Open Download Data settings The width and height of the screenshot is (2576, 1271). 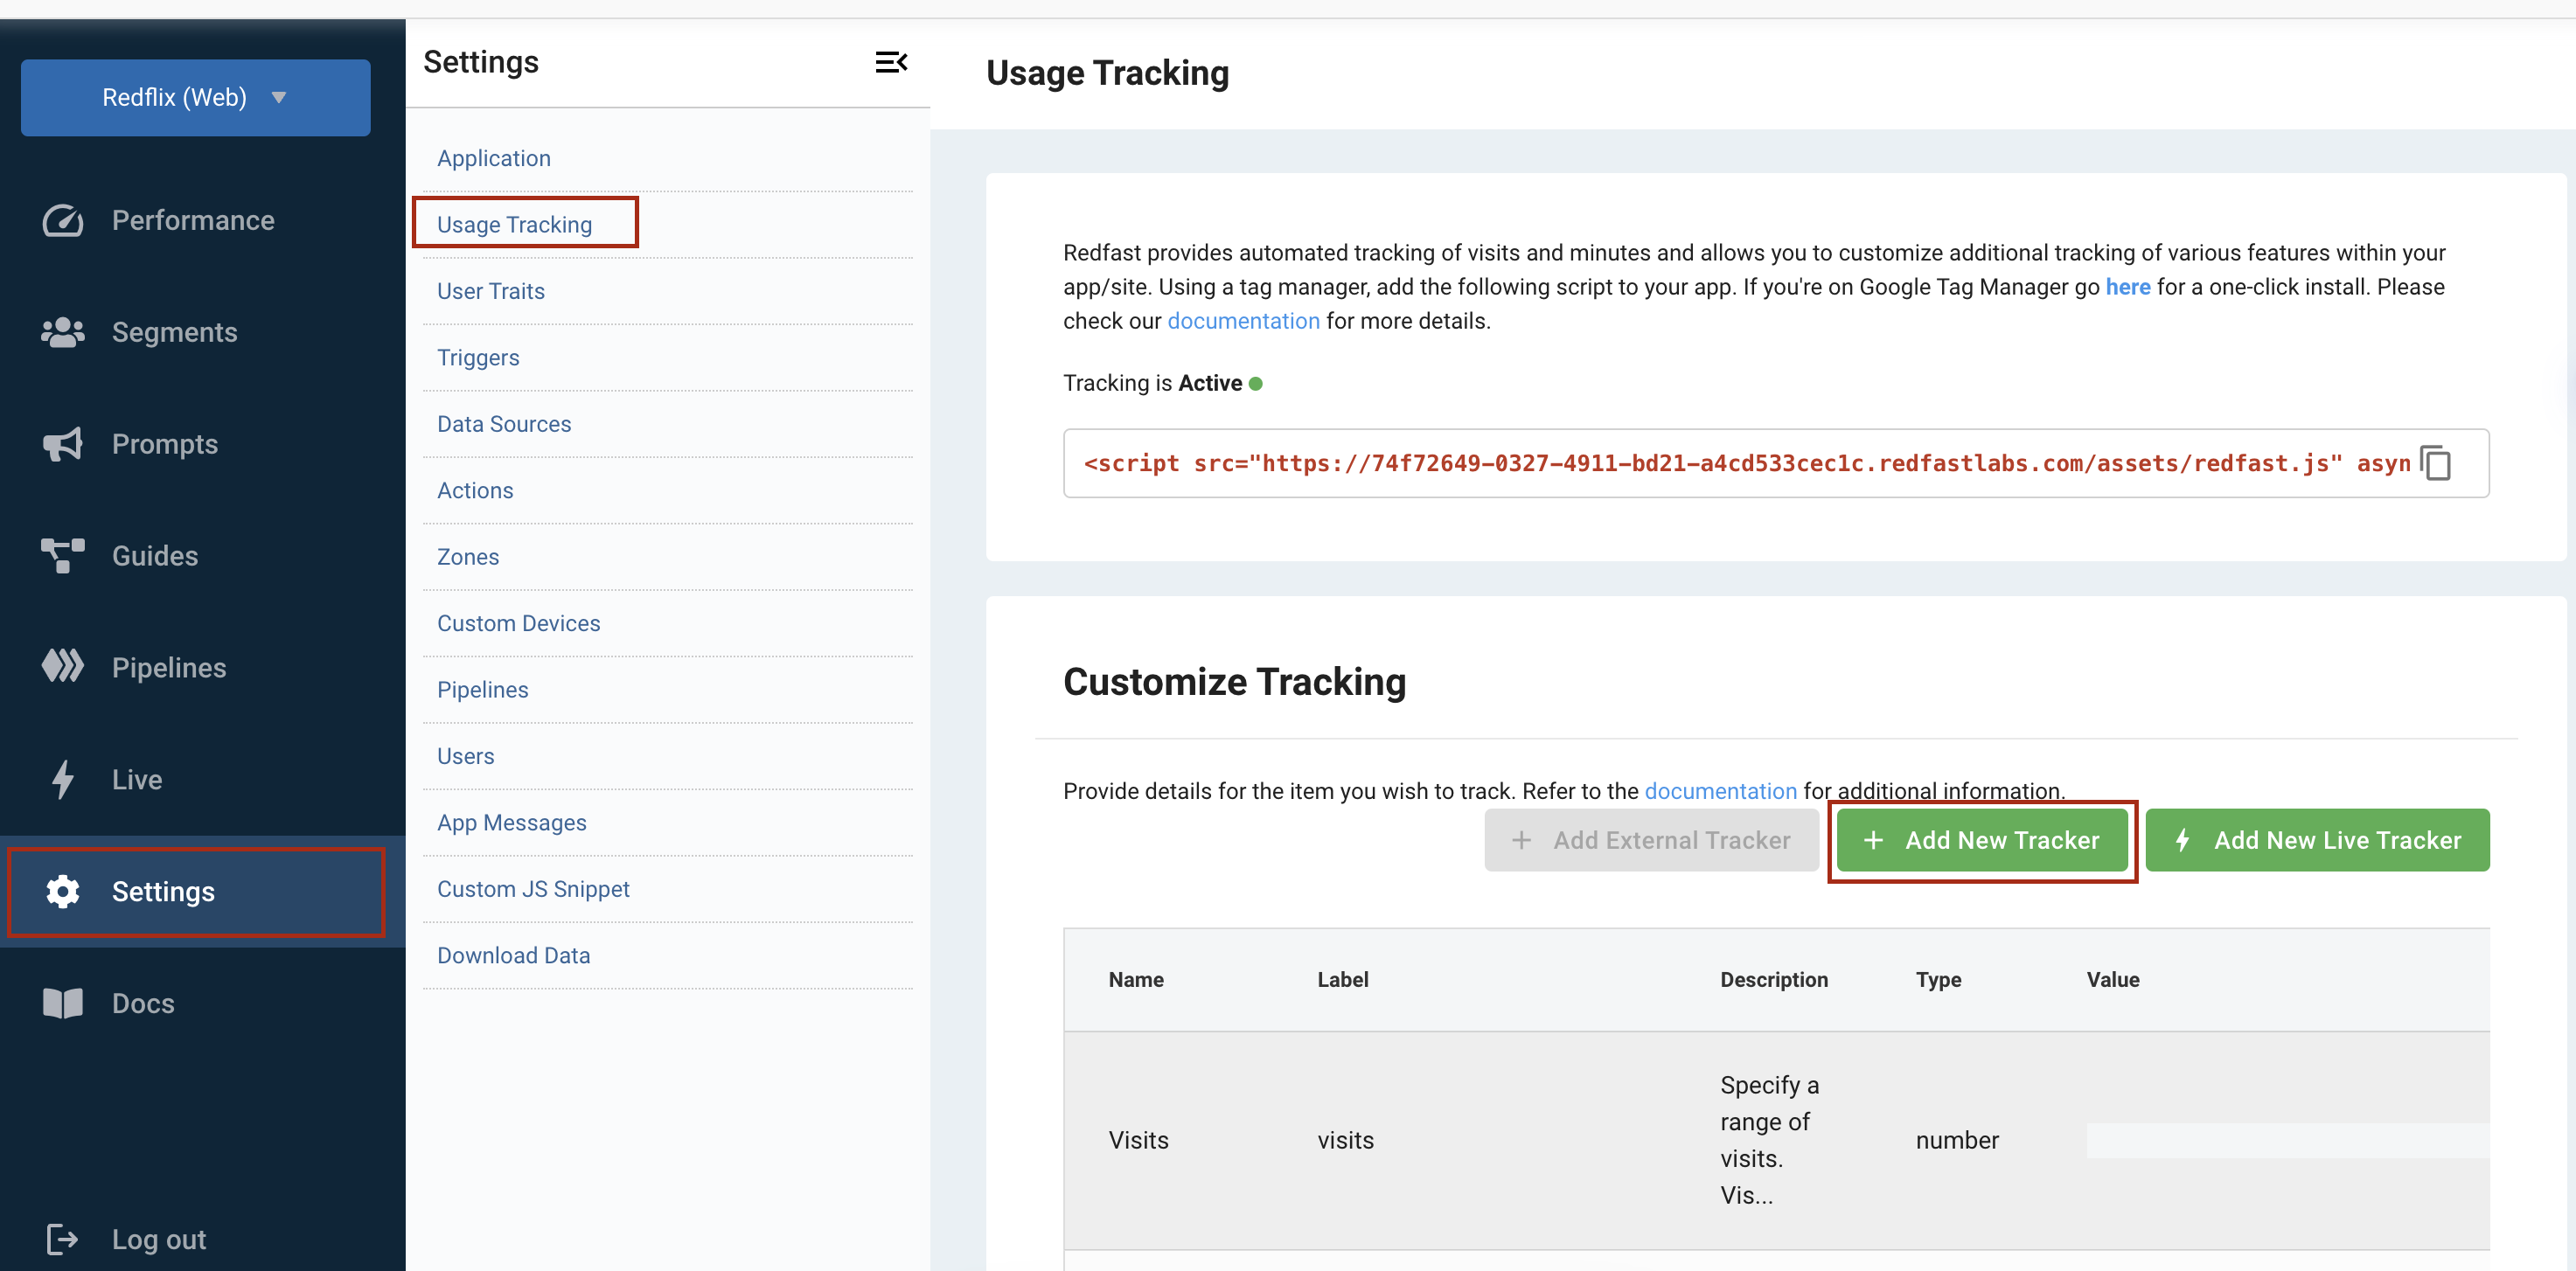coord(514,955)
